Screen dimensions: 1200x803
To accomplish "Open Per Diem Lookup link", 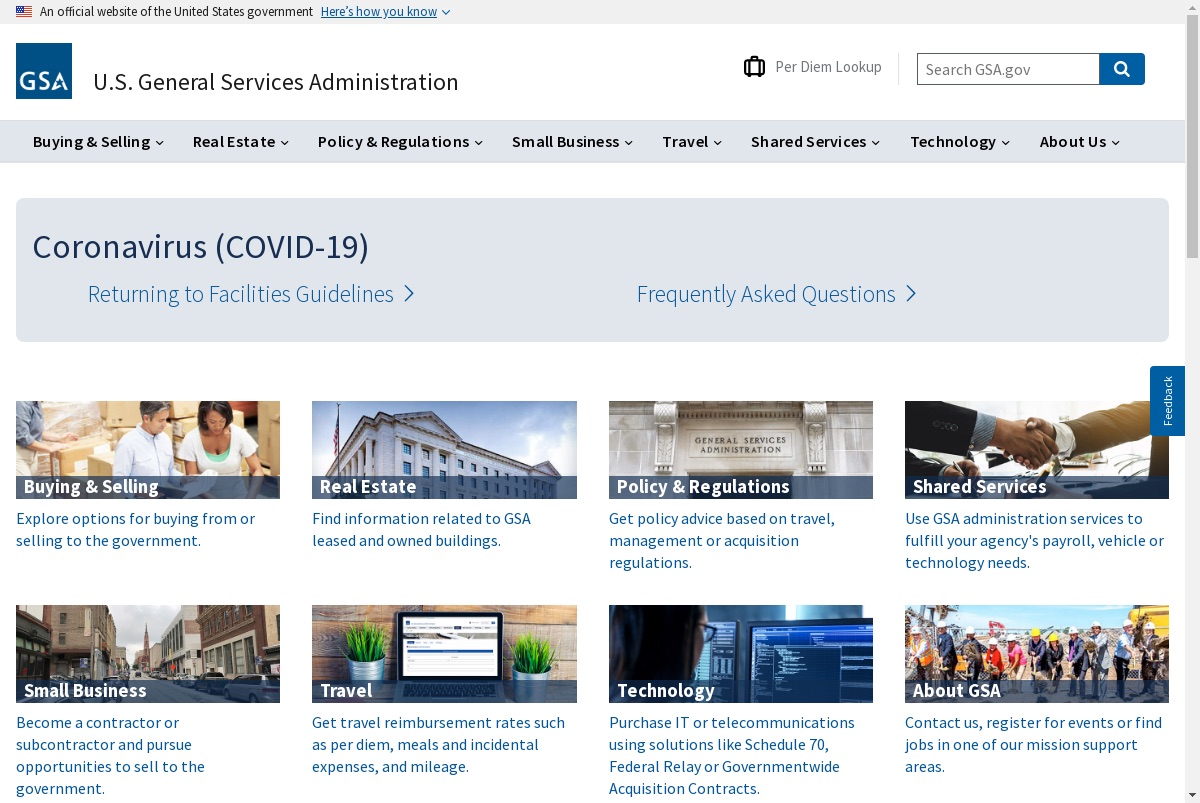I will tap(828, 67).
